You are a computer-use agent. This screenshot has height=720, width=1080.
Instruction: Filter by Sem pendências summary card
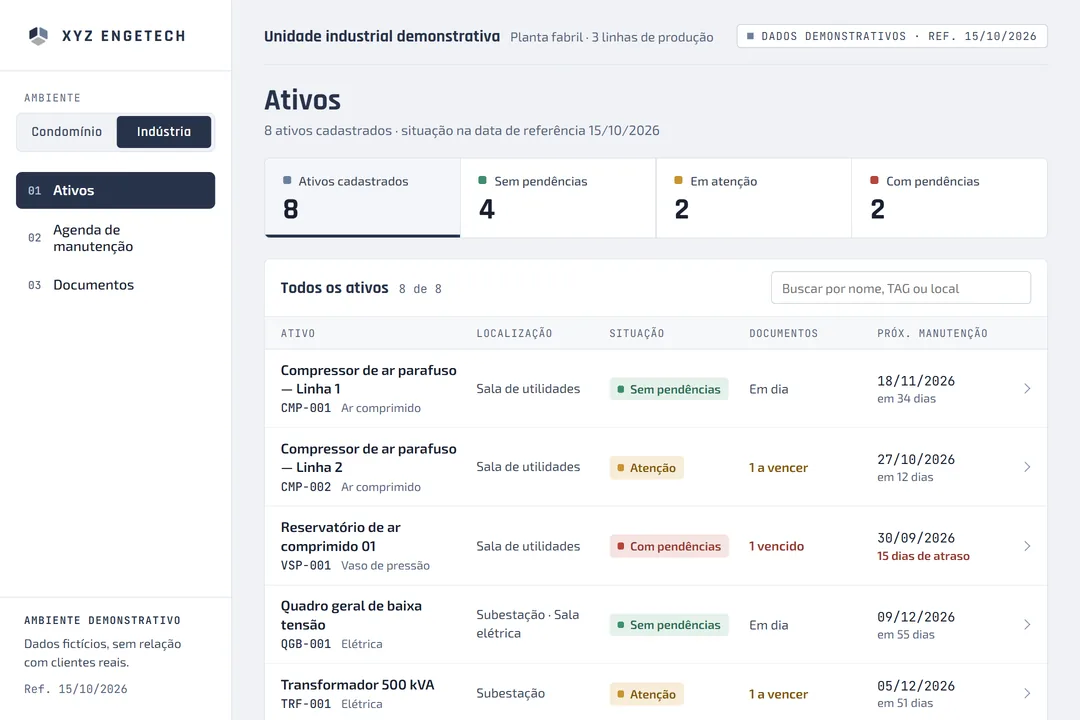pos(558,198)
